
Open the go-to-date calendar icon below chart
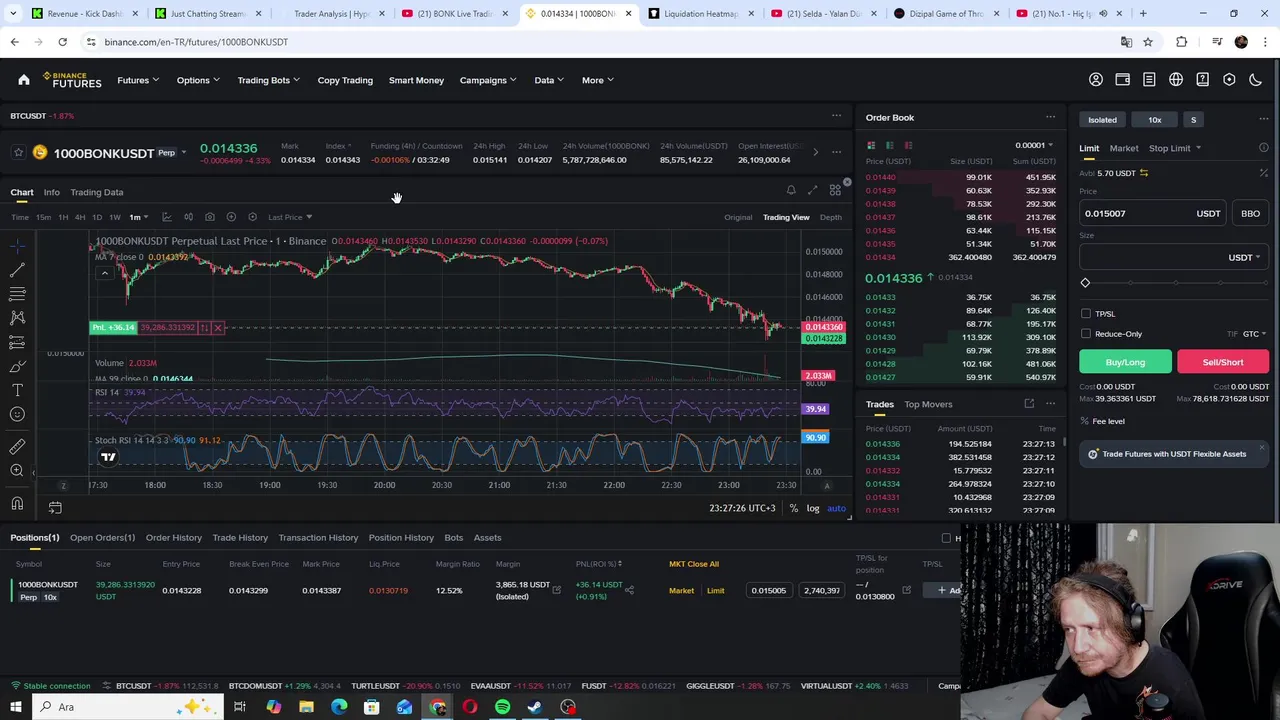55,508
